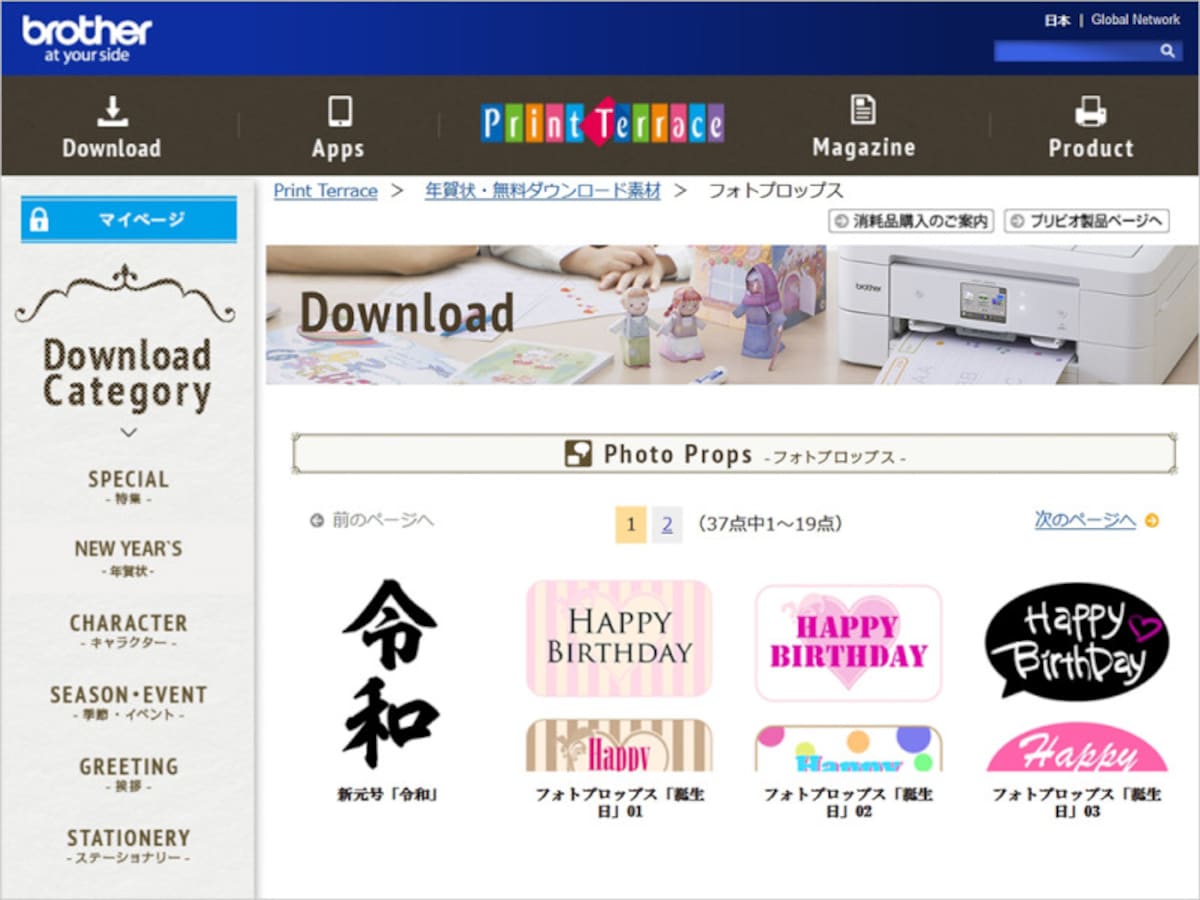Open the black speech-bubble Birthday 03 thumbnail
The height and width of the screenshot is (900, 1200).
(1076, 675)
